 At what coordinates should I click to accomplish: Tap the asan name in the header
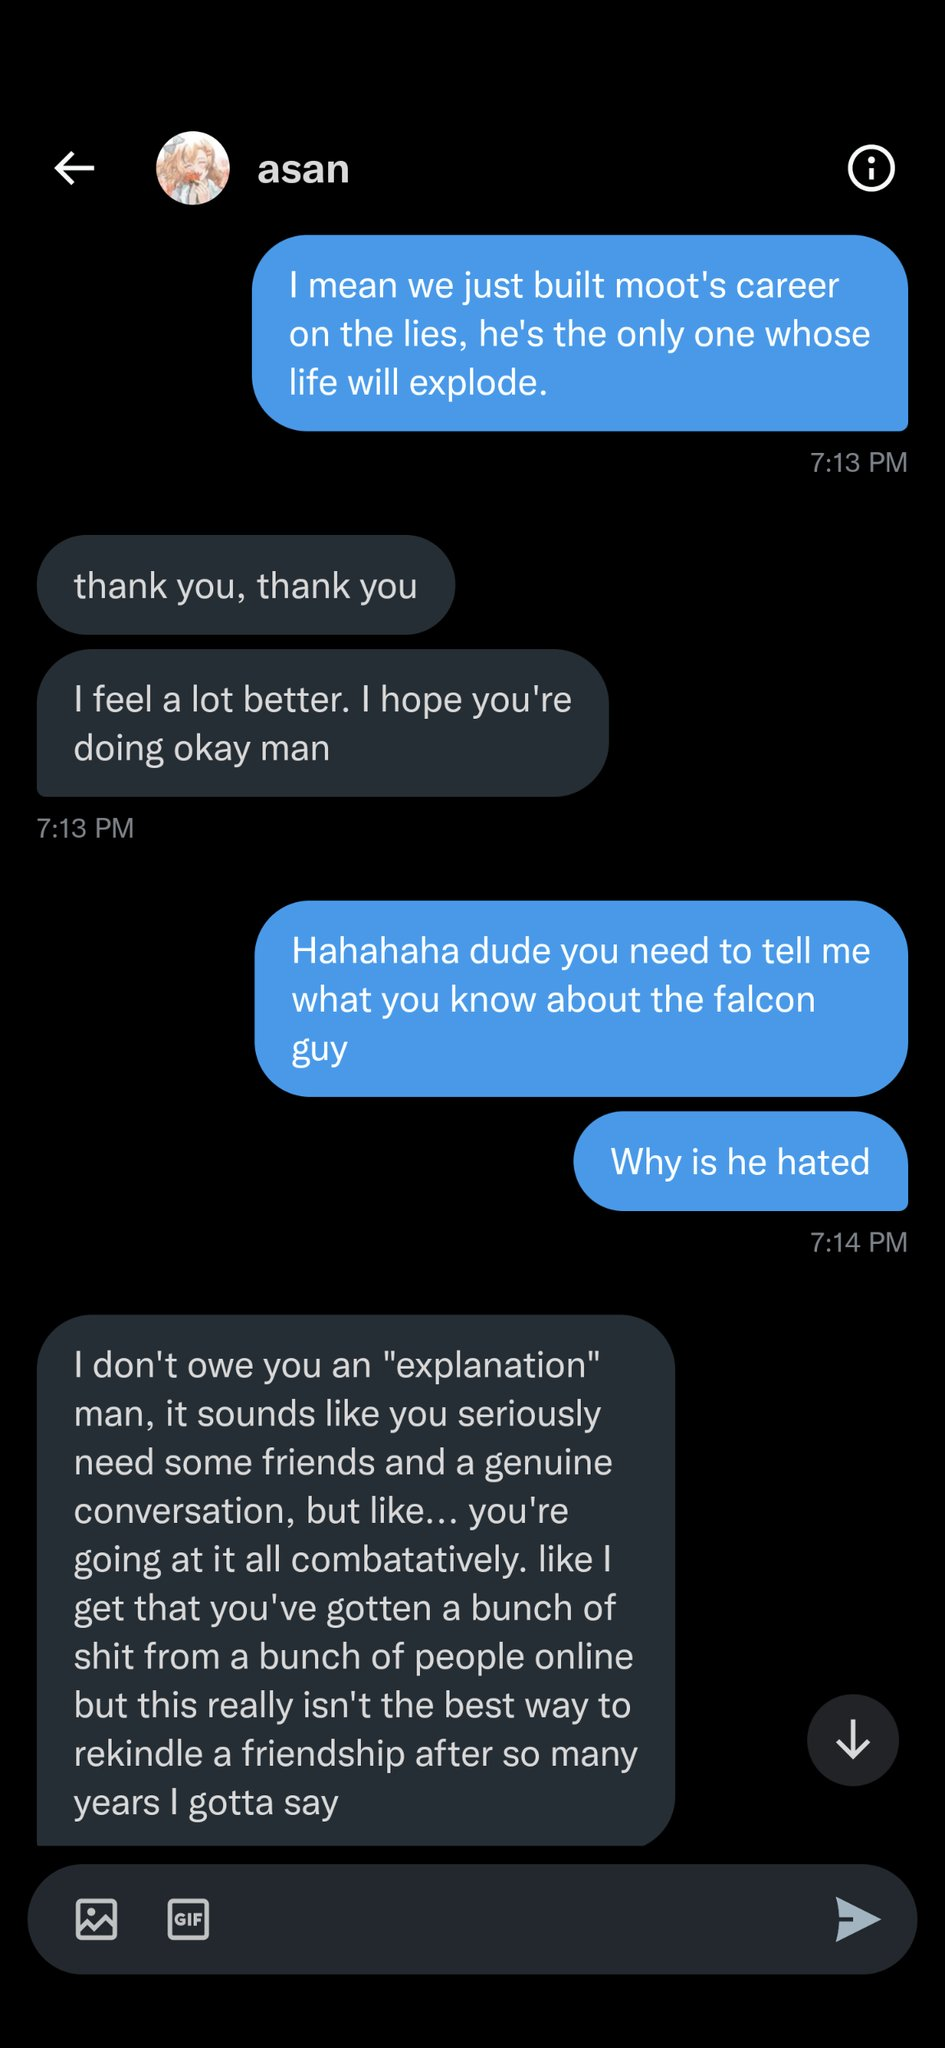click(303, 170)
